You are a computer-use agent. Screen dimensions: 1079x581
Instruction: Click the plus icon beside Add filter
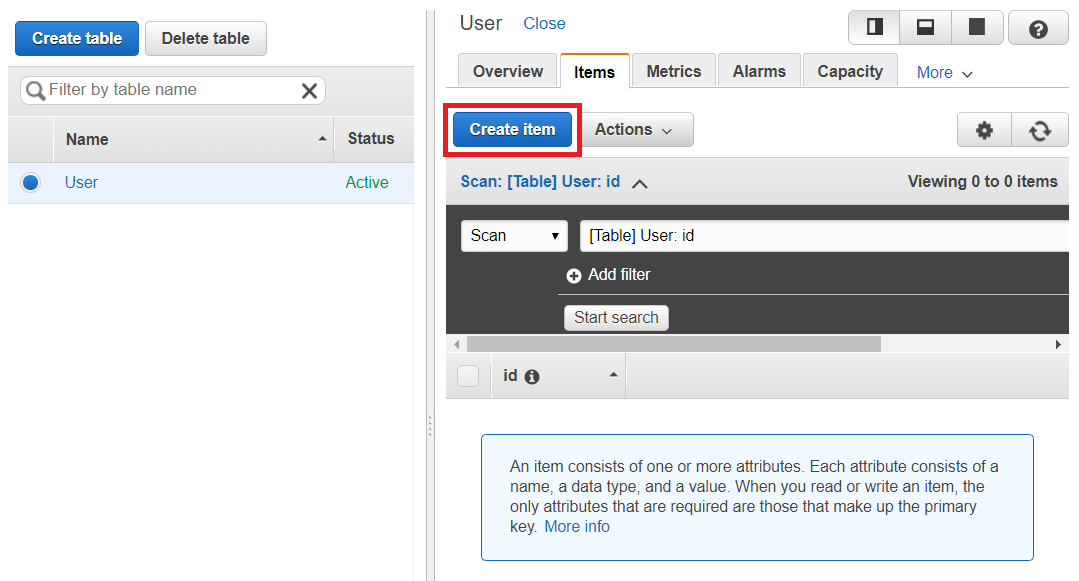click(573, 275)
